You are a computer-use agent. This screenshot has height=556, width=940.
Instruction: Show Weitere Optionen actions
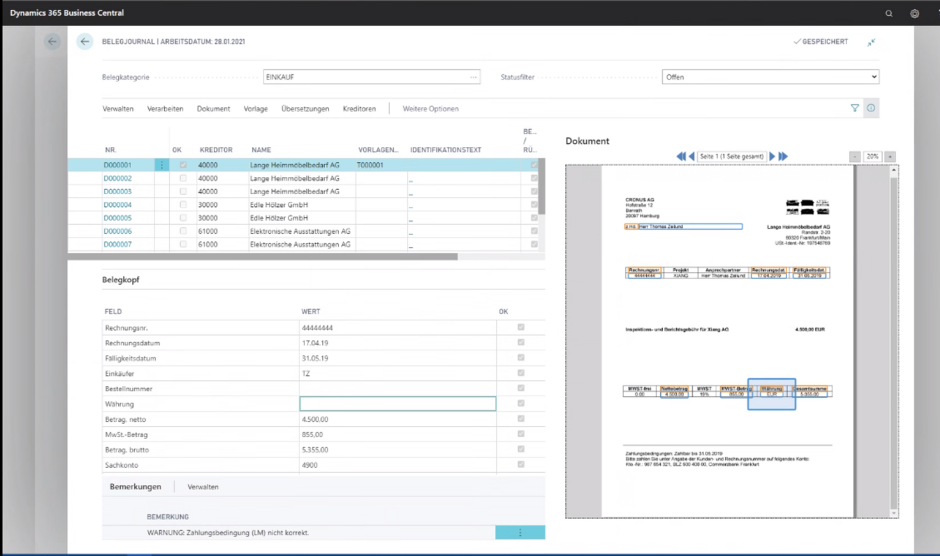tap(430, 108)
